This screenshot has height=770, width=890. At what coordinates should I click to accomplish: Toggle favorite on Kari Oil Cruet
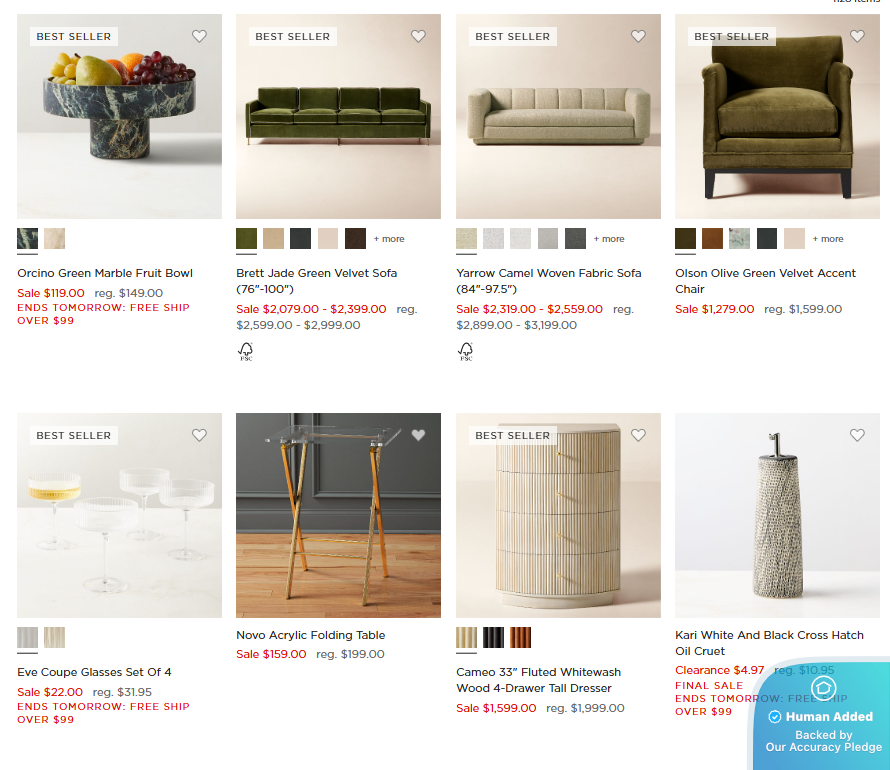(x=857, y=435)
